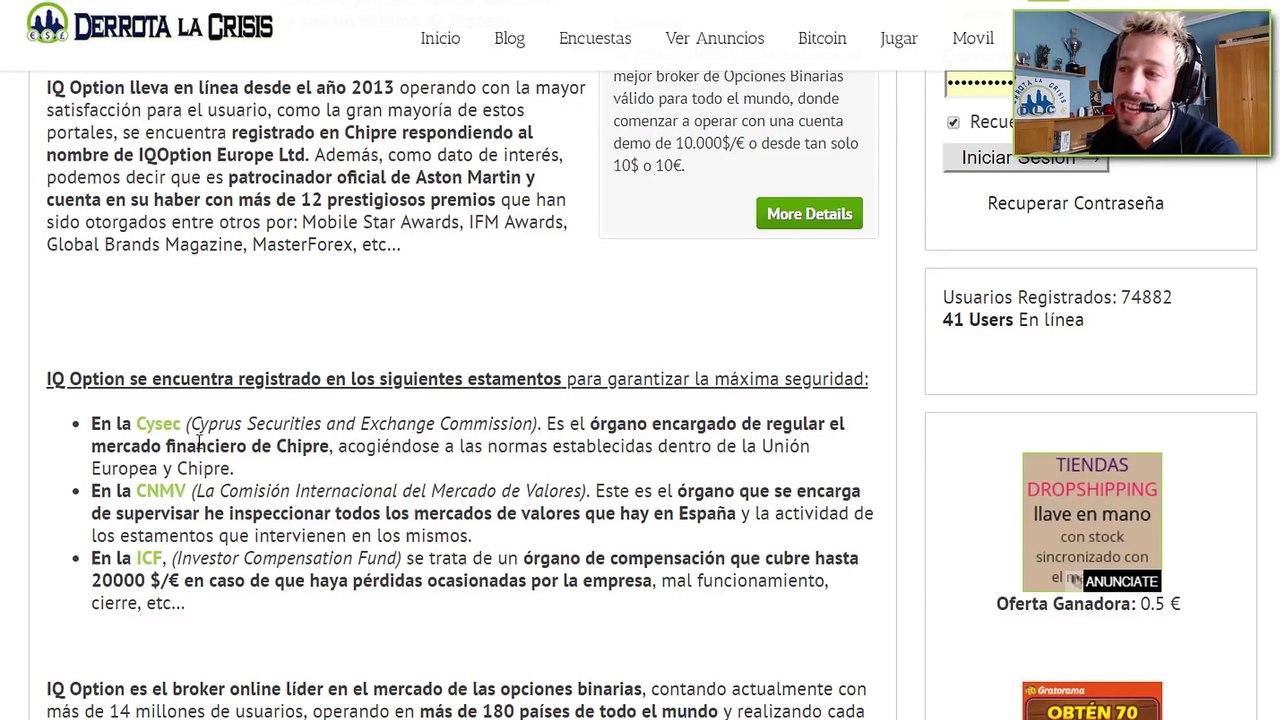The height and width of the screenshot is (720, 1280).
Task: Click the Gratorama ad banner
Action: pos(1092,701)
